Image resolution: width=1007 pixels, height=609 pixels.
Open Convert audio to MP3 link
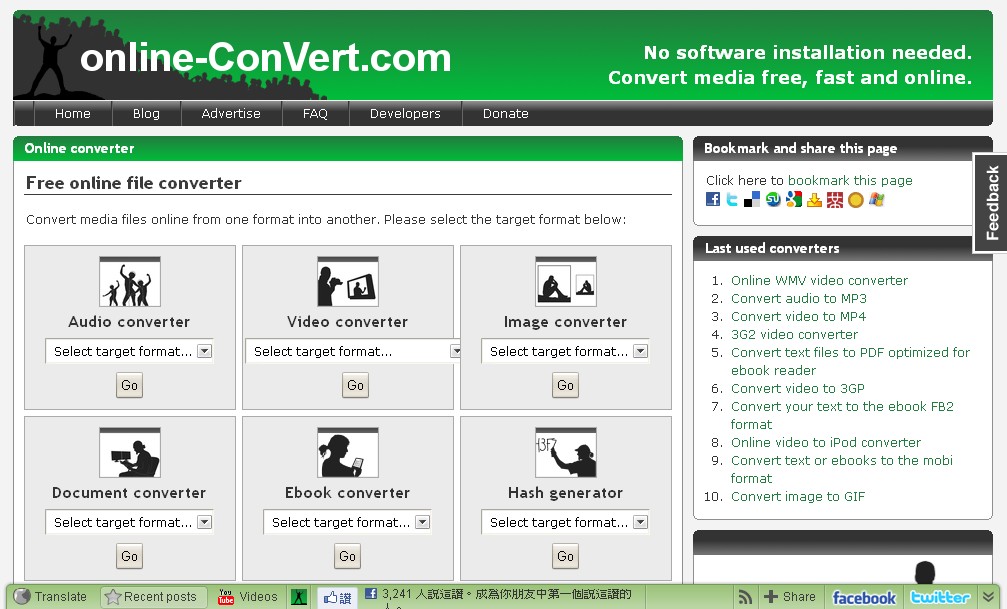pos(799,299)
